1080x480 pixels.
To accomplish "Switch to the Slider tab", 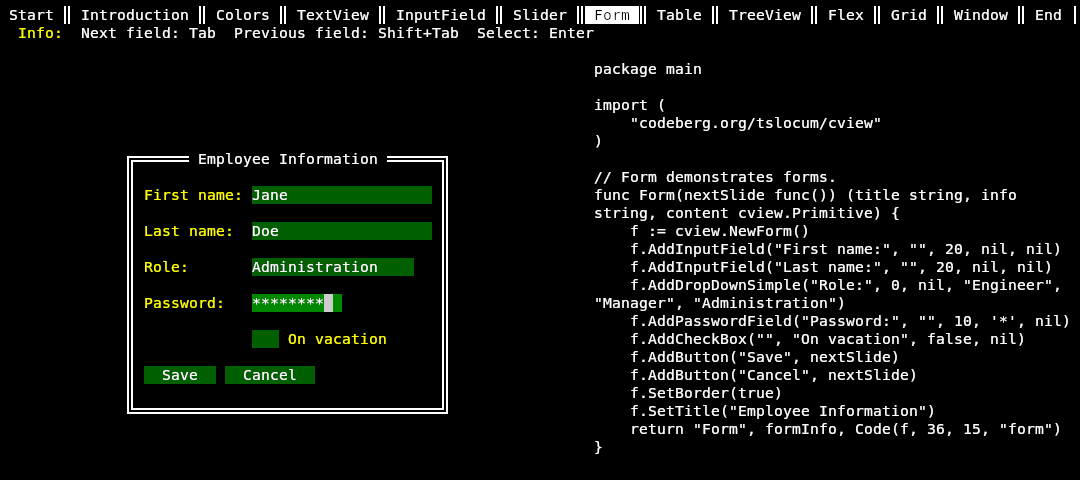I will point(539,15).
